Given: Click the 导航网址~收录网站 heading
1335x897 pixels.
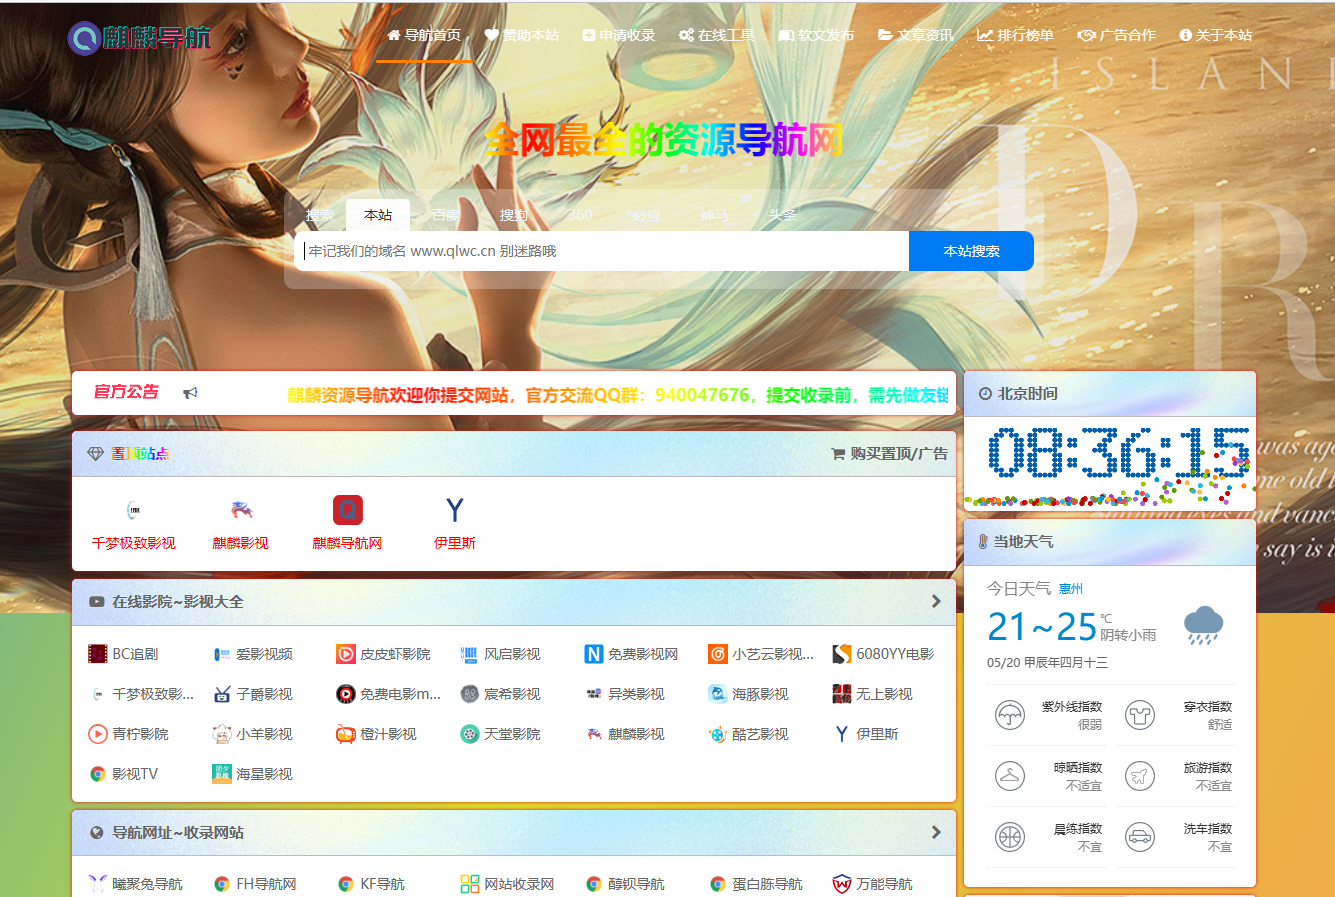Looking at the screenshot, I should tap(178, 833).
